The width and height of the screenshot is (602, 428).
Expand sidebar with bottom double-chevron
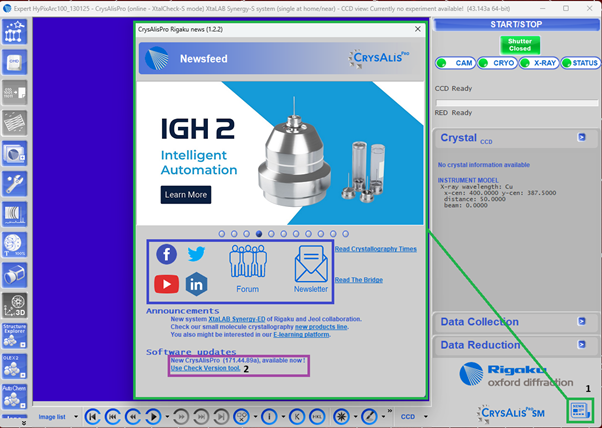click(x=24, y=423)
